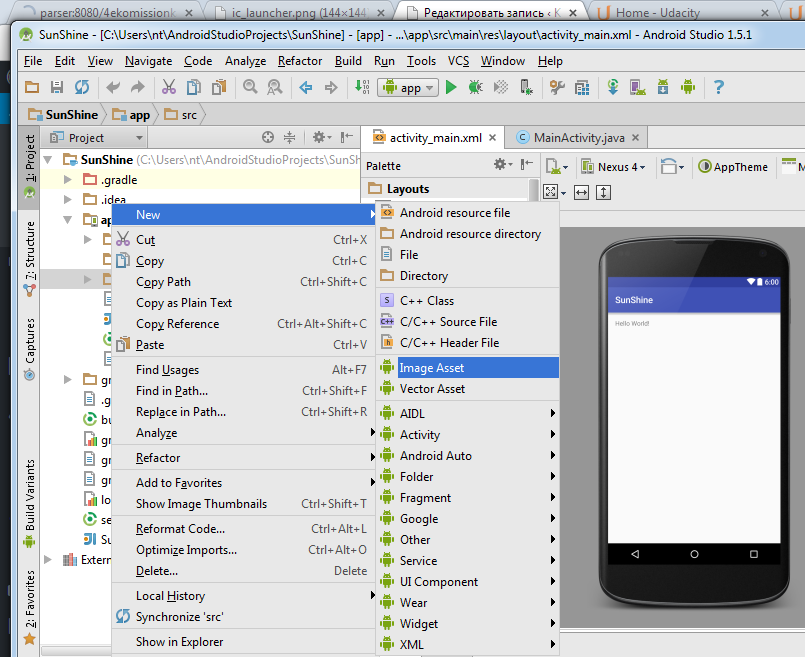Toggle Captures tool window side tab

click(x=30, y=349)
